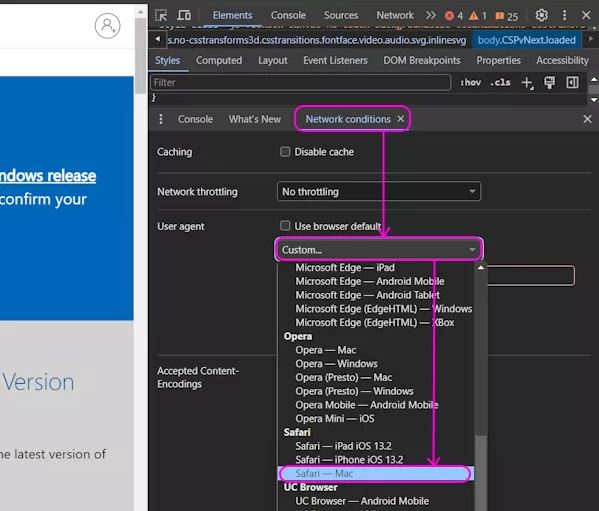599x511 pixels.
Task: Select the Computed subtab
Action: coord(219,60)
